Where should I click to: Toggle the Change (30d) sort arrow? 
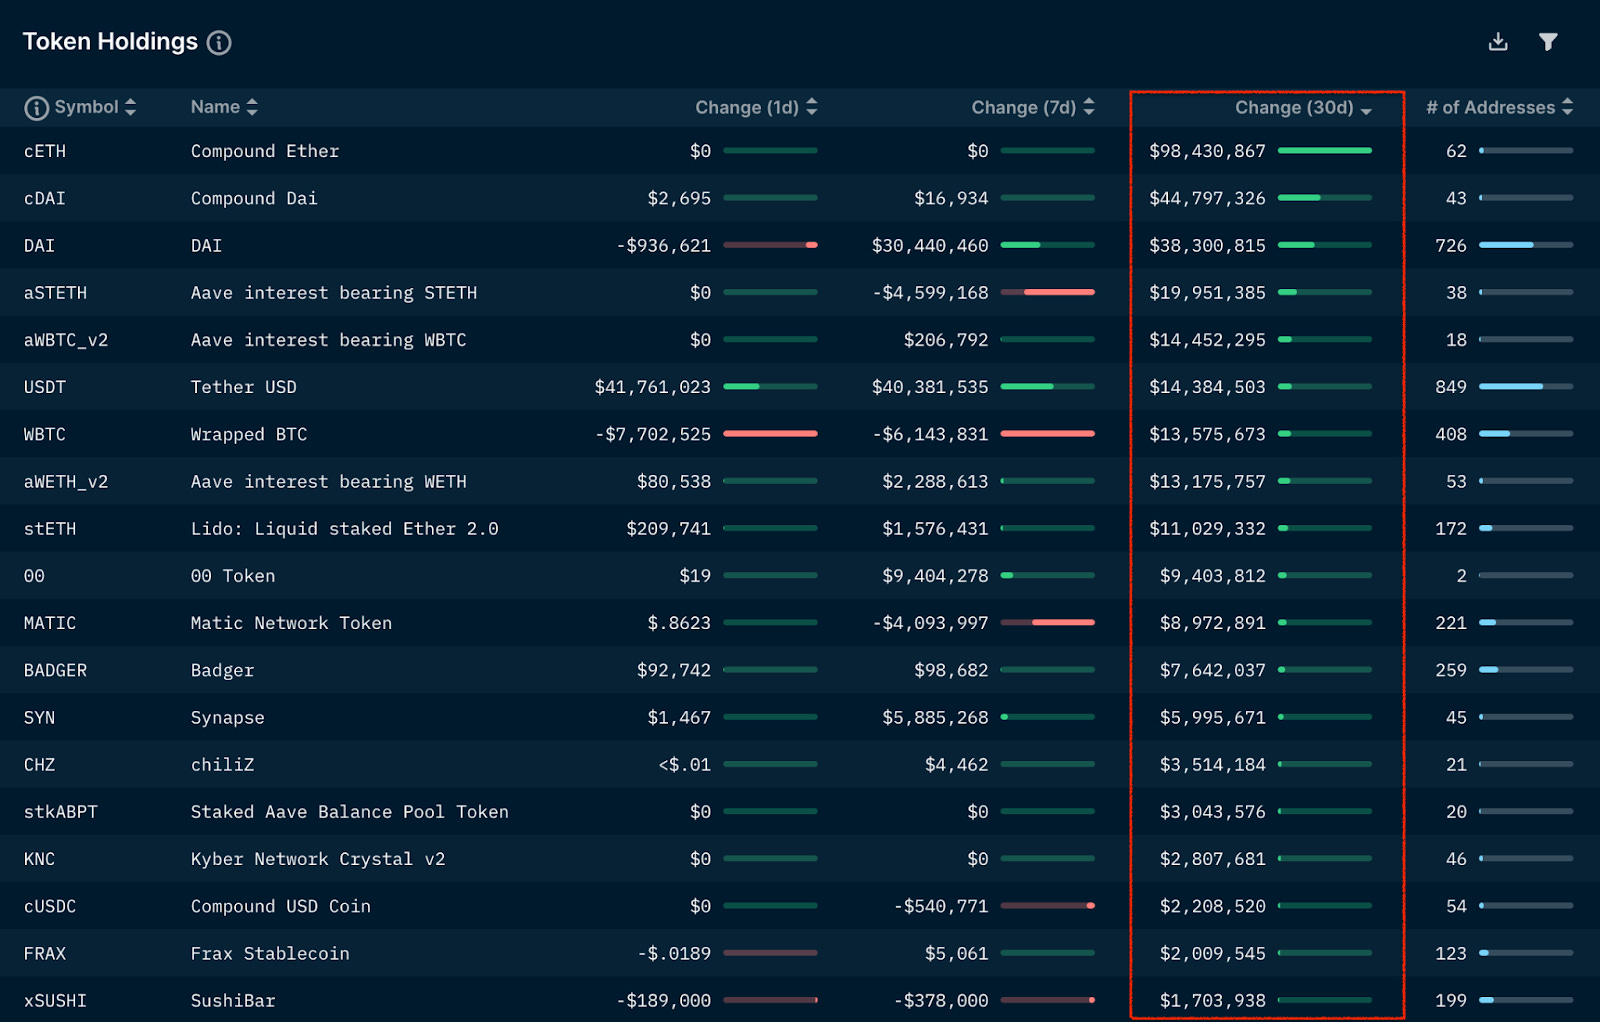coord(1366,110)
